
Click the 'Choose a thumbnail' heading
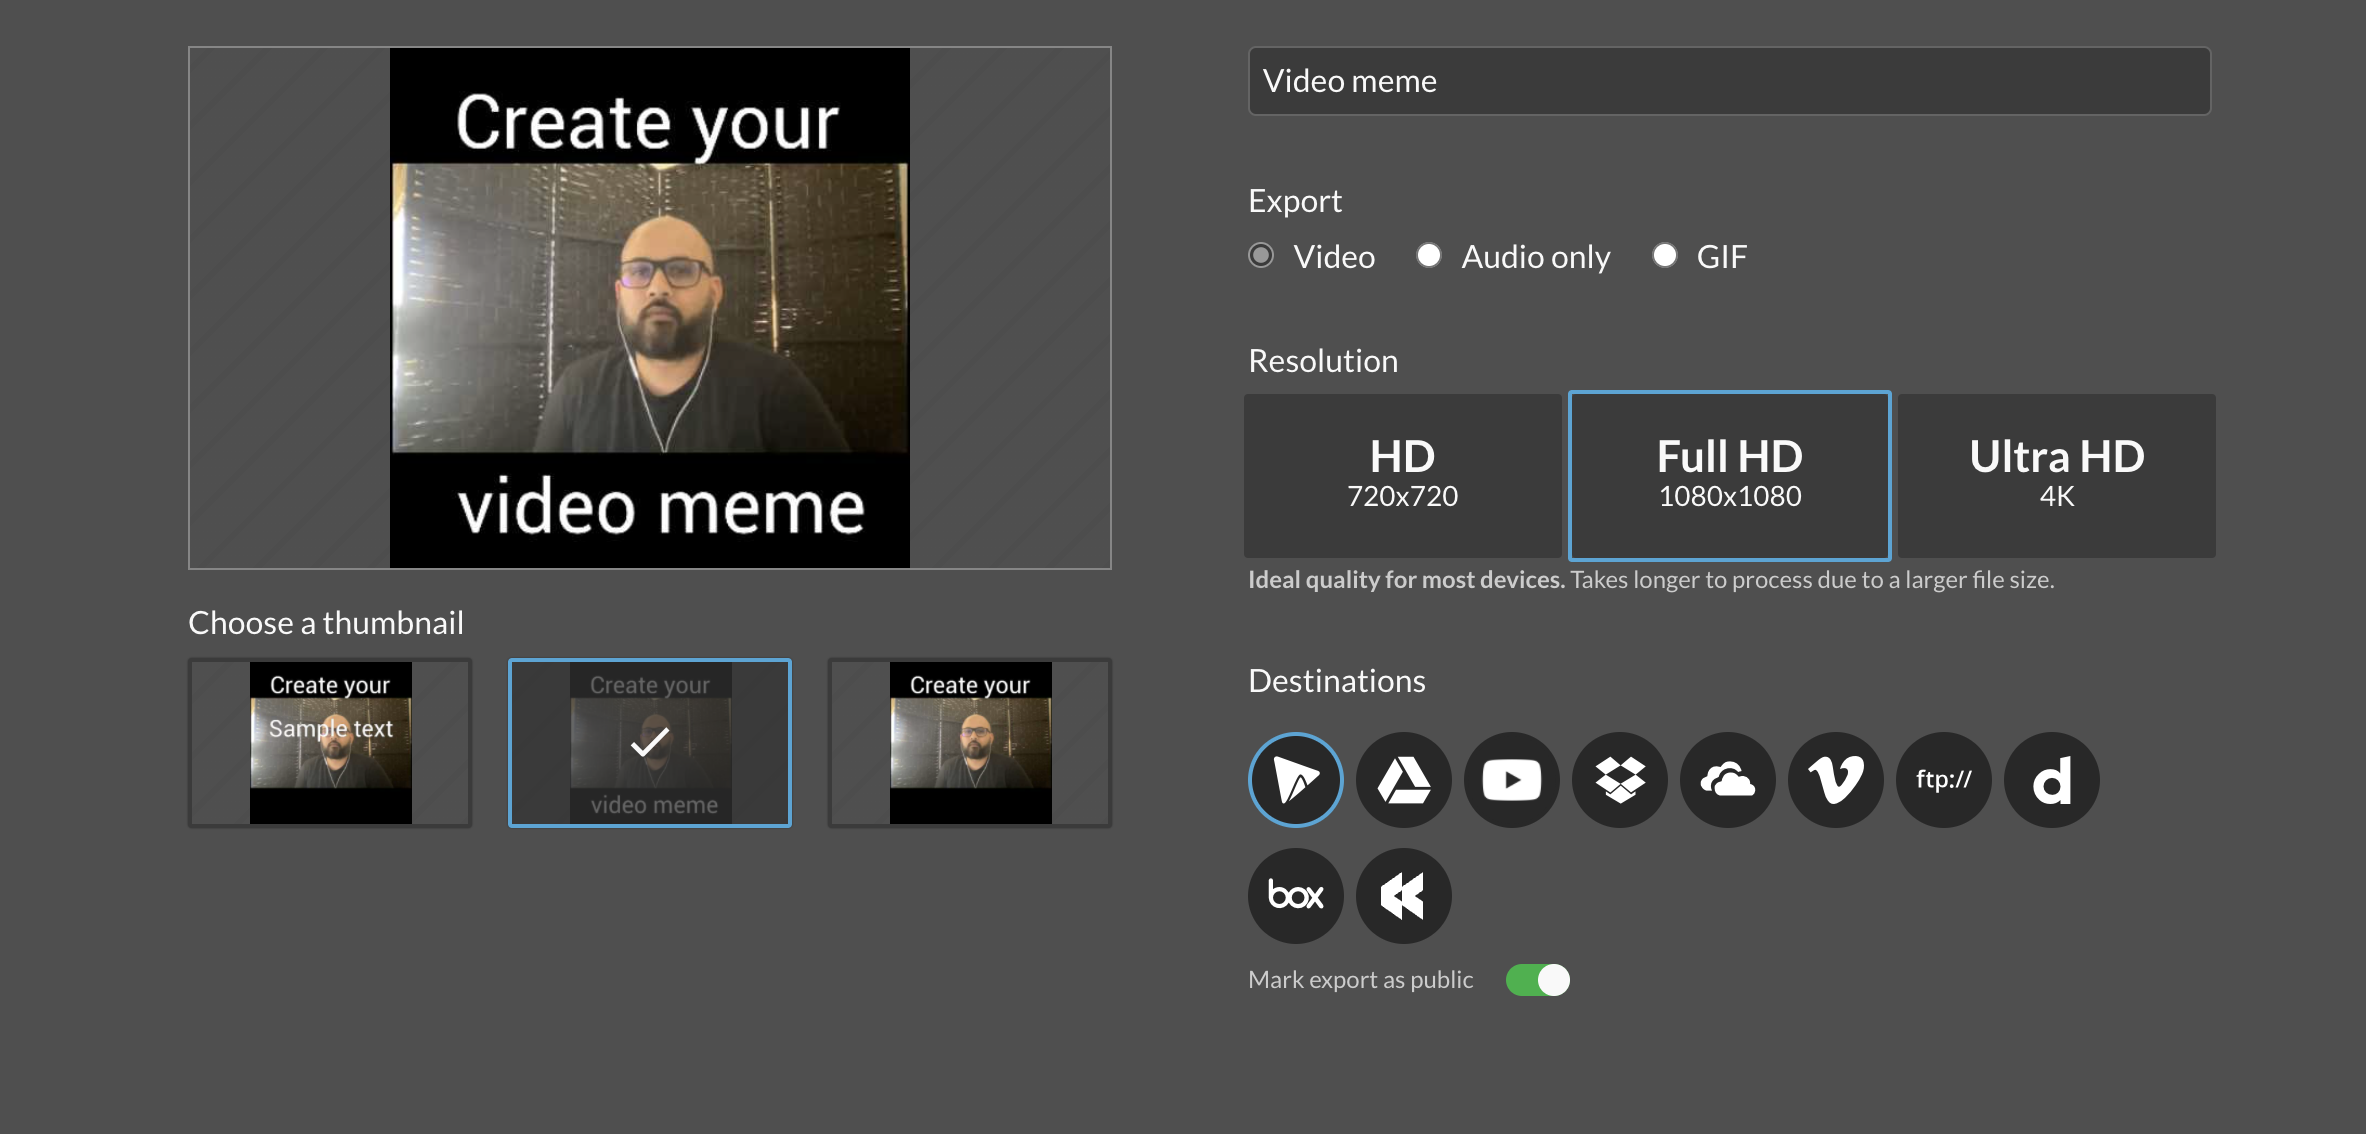point(326,623)
